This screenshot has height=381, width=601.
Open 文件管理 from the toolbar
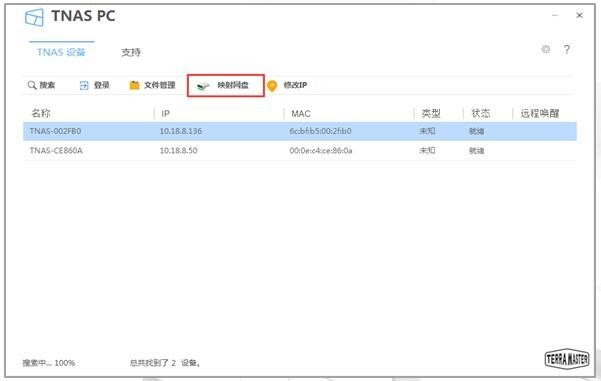[x=160, y=85]
